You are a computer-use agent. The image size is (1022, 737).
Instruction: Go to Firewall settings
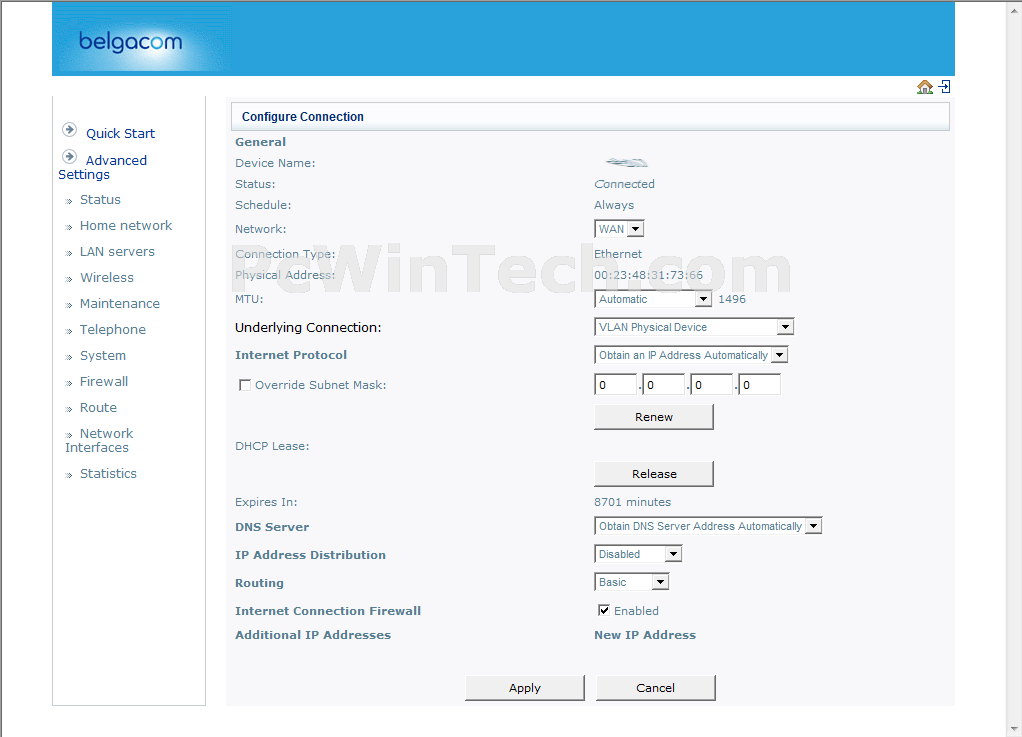[104, 382]
